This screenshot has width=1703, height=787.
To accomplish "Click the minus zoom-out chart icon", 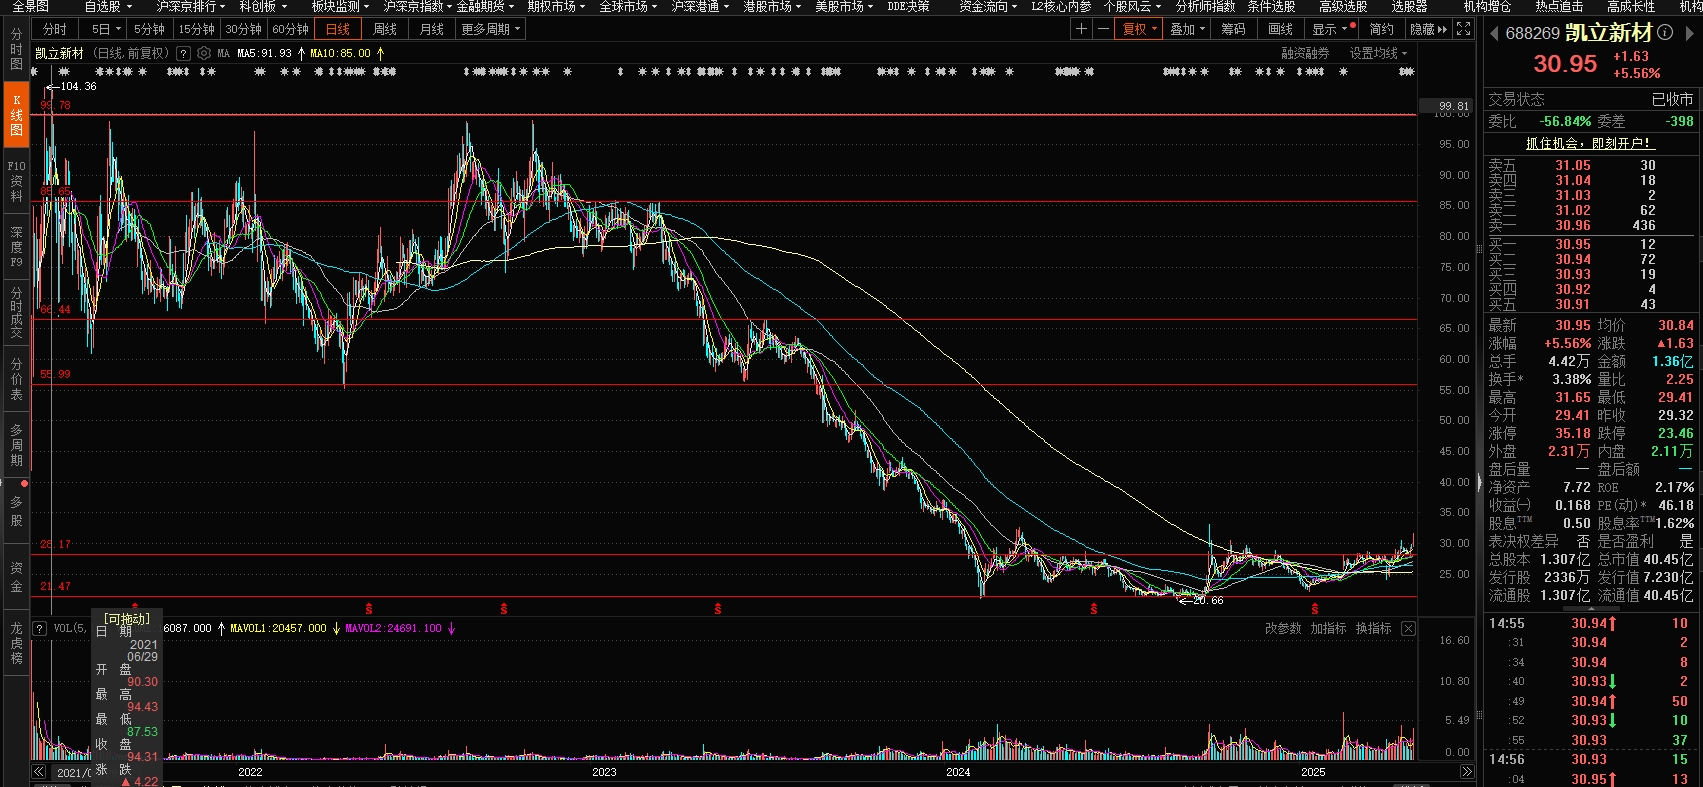I will point(1102,29).
